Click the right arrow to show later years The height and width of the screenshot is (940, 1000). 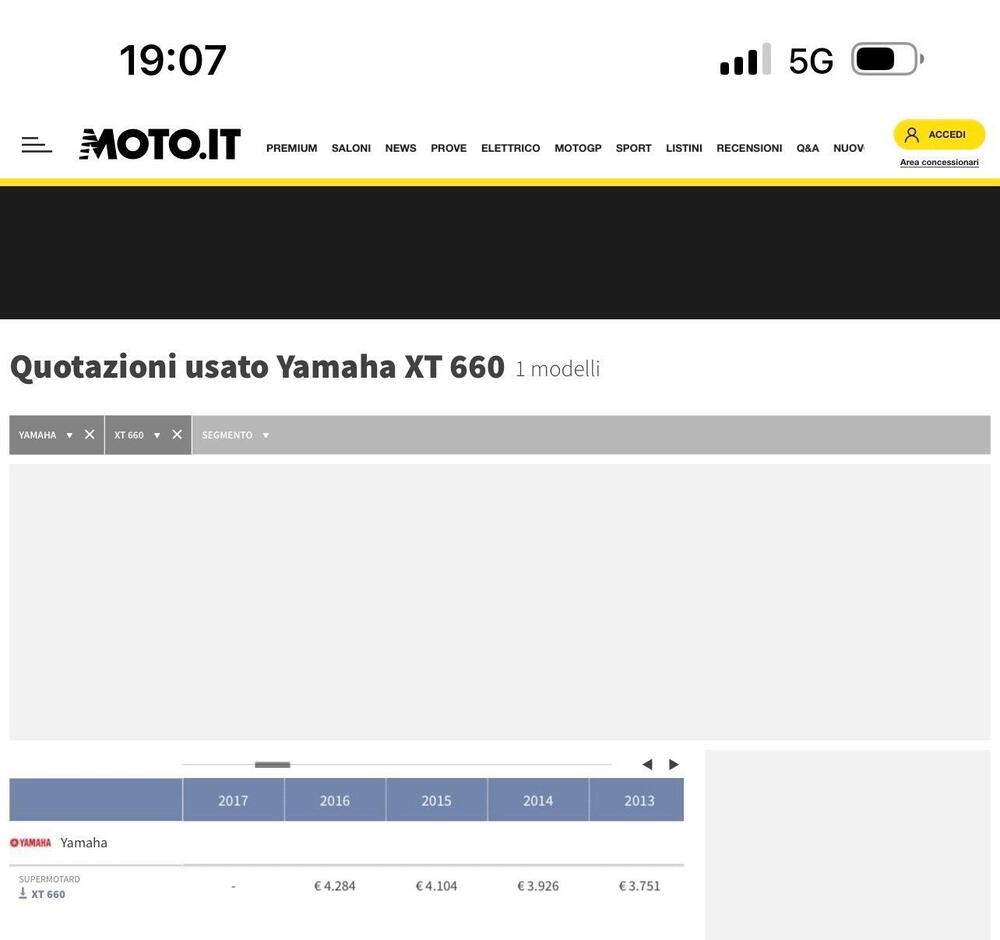(x=673, y=764)
